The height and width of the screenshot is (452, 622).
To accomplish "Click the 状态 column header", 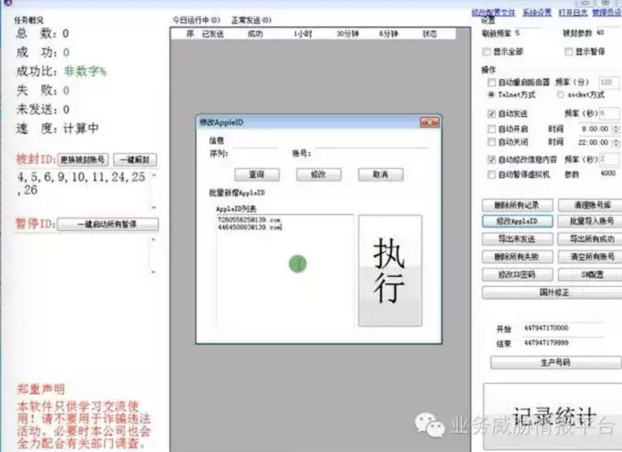I will tap(430, 34).
